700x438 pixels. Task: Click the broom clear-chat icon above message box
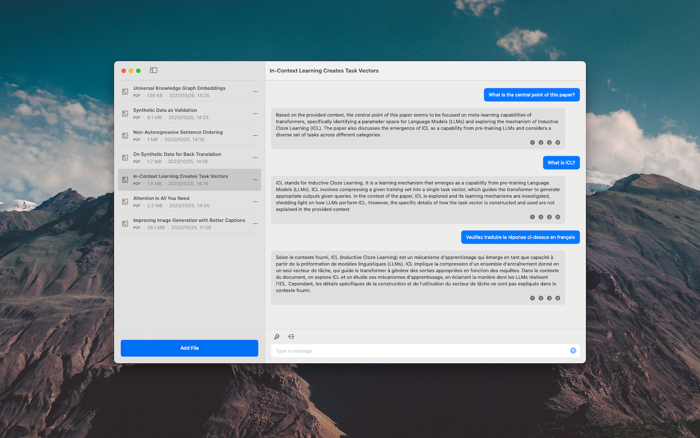(277, 336)
